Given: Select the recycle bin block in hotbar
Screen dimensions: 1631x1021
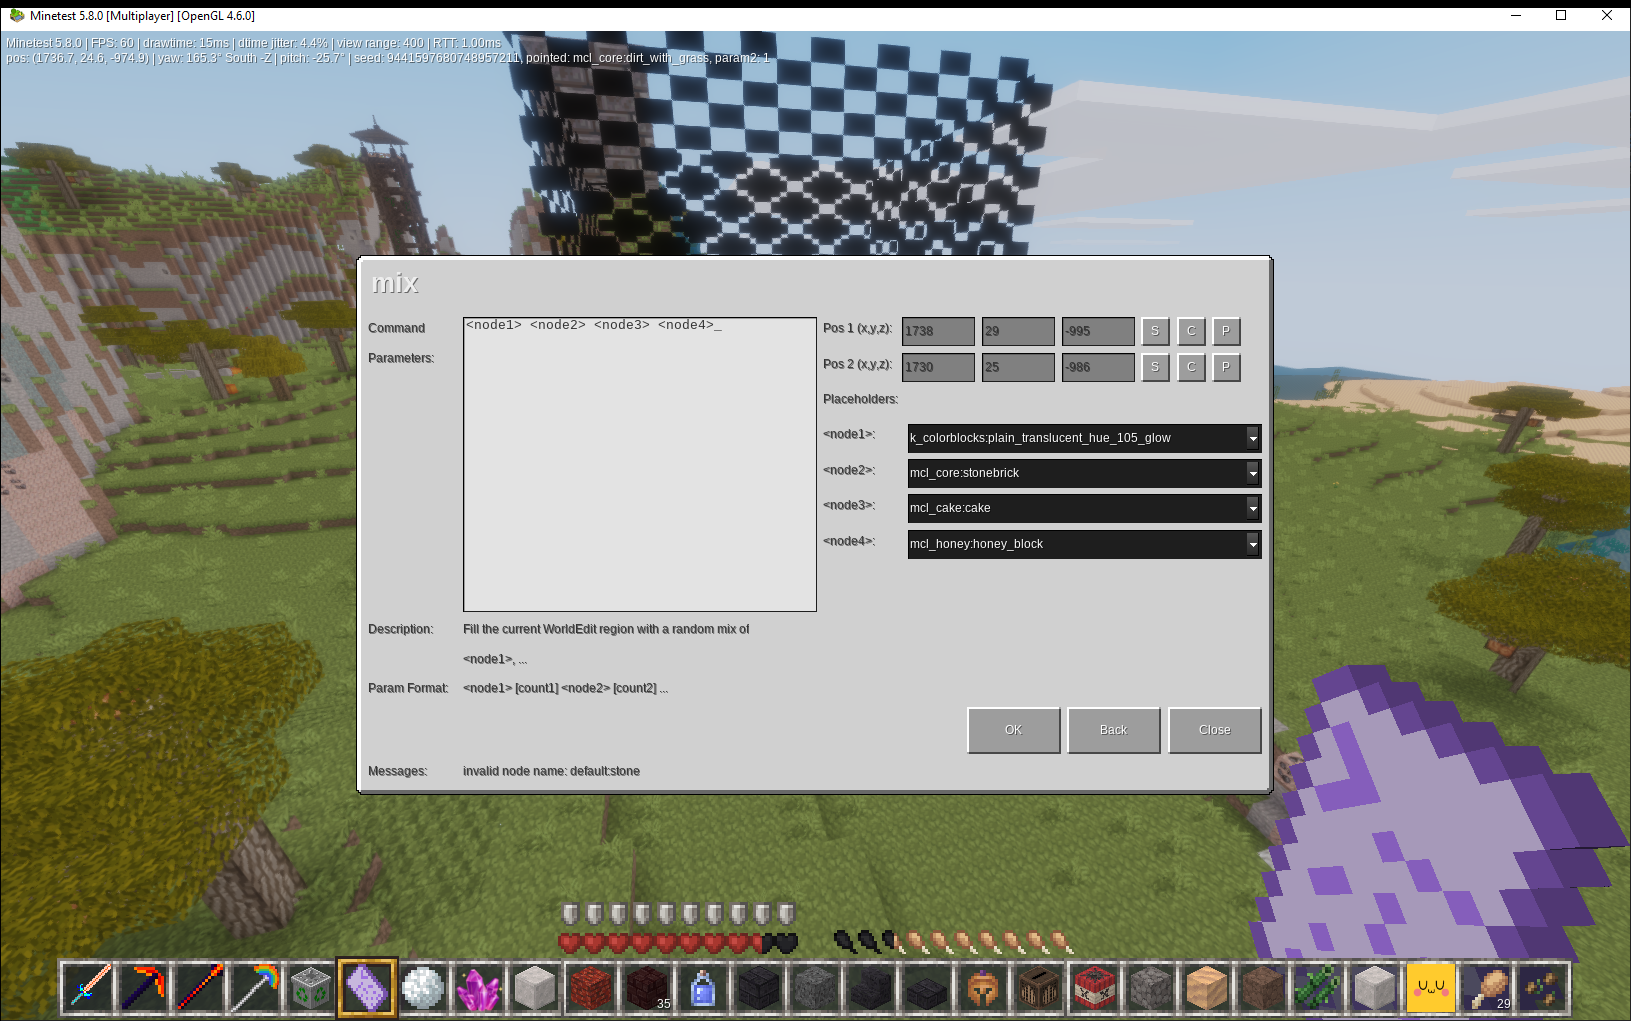Looking at the screenshot, I should tap(311, 988).
